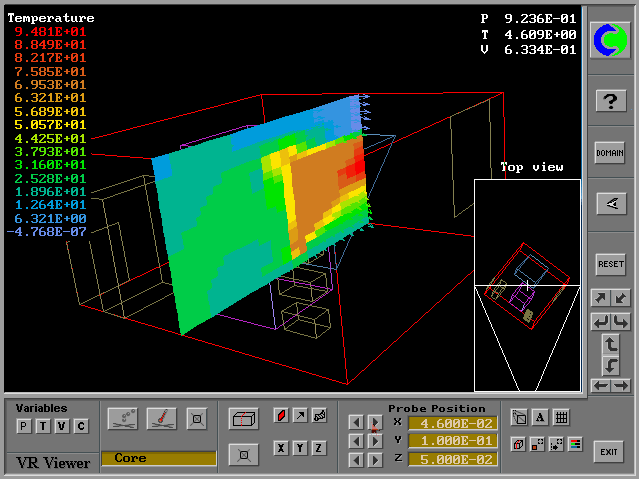Click the red slice plane icon
639x479 pixels.
[x=281, y=416]
